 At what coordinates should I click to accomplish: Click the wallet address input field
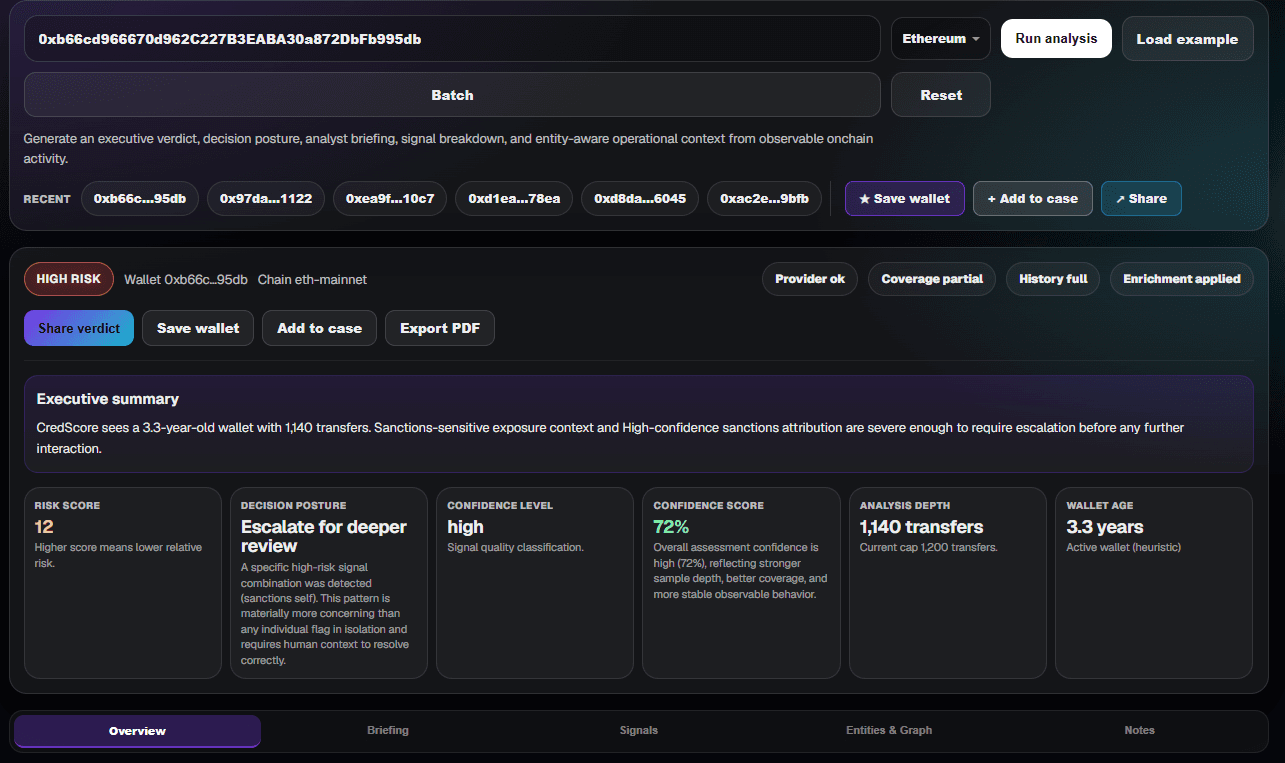[452, 39]
